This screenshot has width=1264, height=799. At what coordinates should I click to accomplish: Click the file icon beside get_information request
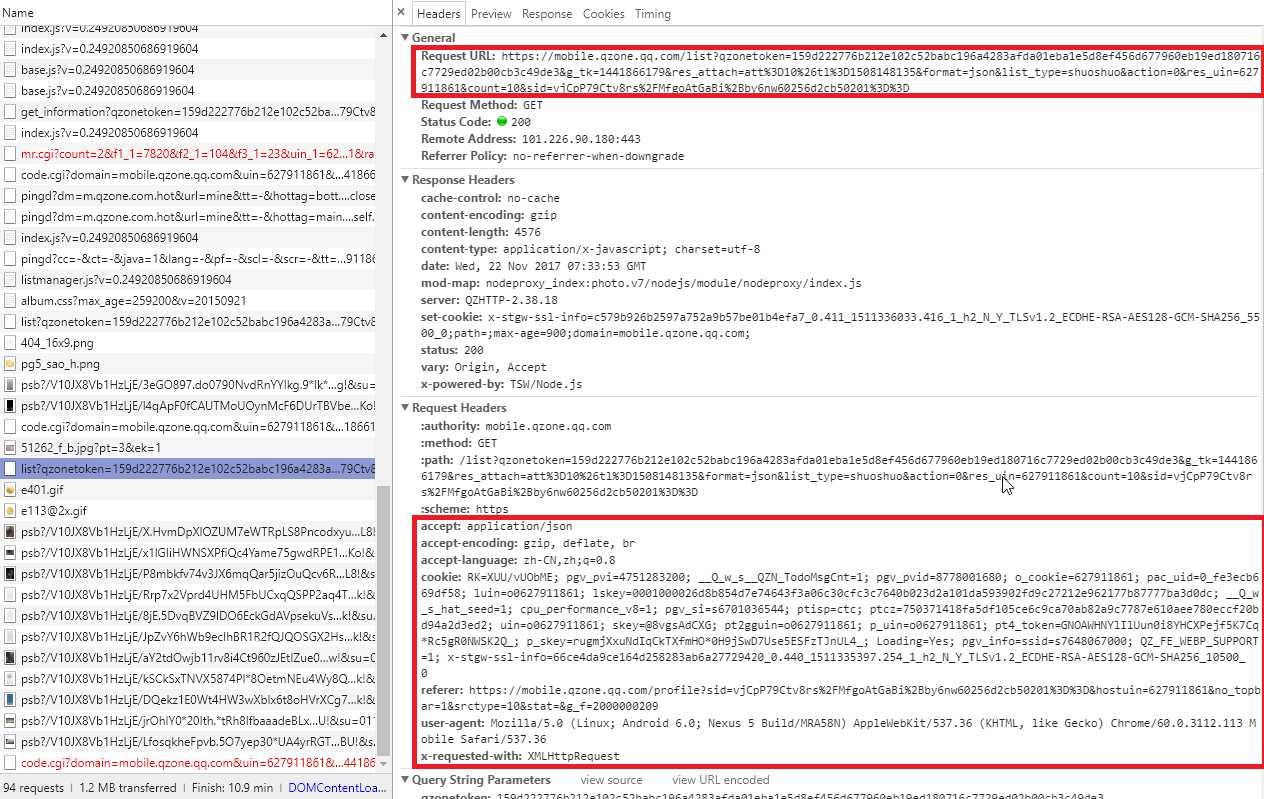(10, 112)
